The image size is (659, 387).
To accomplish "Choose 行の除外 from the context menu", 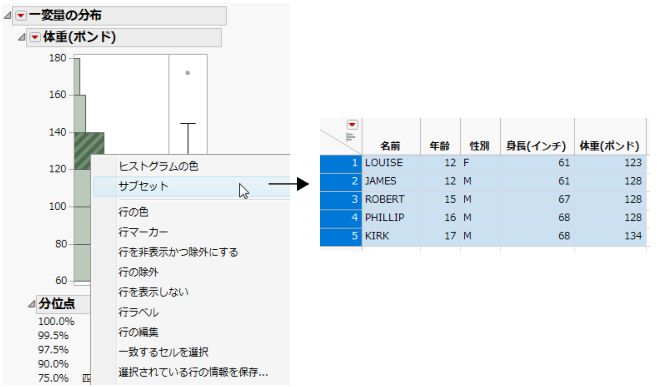I will 138,272.
